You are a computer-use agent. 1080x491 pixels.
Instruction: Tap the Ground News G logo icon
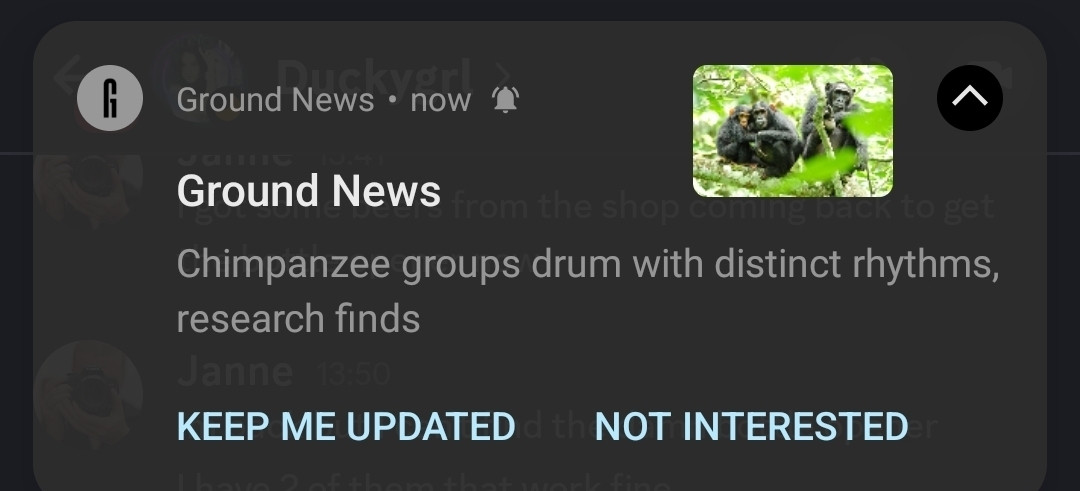(x=110, y=98)
